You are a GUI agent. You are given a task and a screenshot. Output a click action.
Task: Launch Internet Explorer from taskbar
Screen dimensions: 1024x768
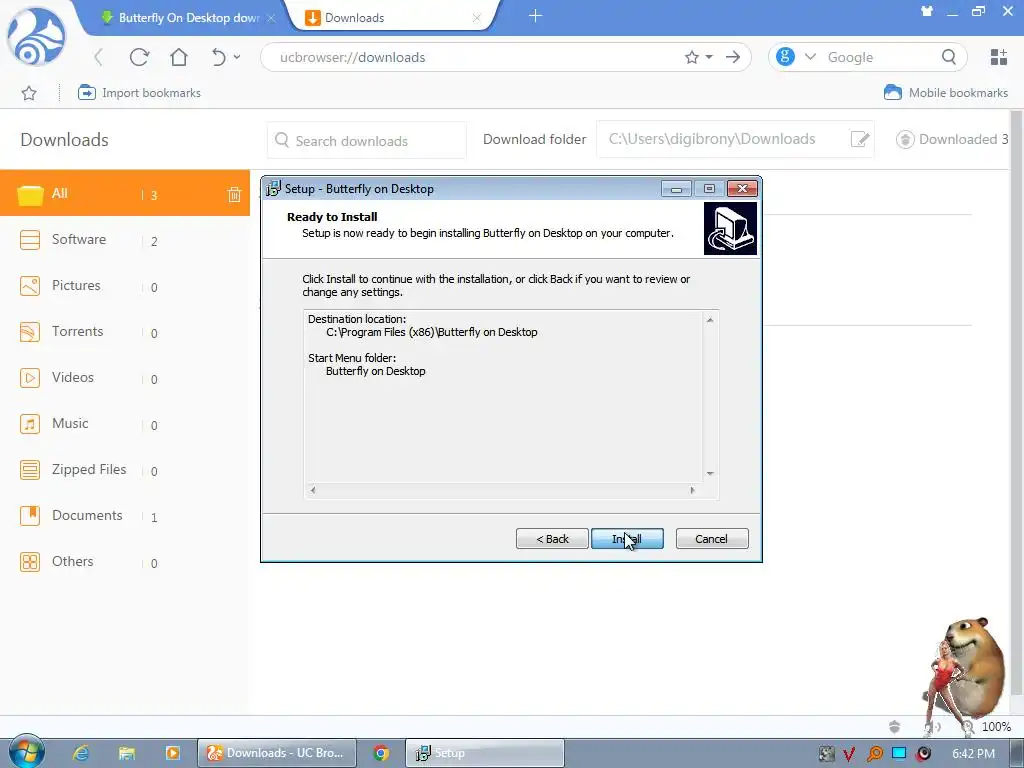[x=80, y=753]
